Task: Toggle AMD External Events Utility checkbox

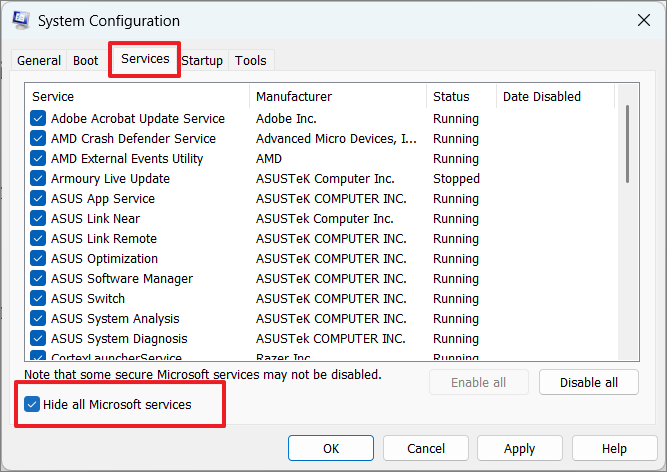Action: click(x=38, y=158)
